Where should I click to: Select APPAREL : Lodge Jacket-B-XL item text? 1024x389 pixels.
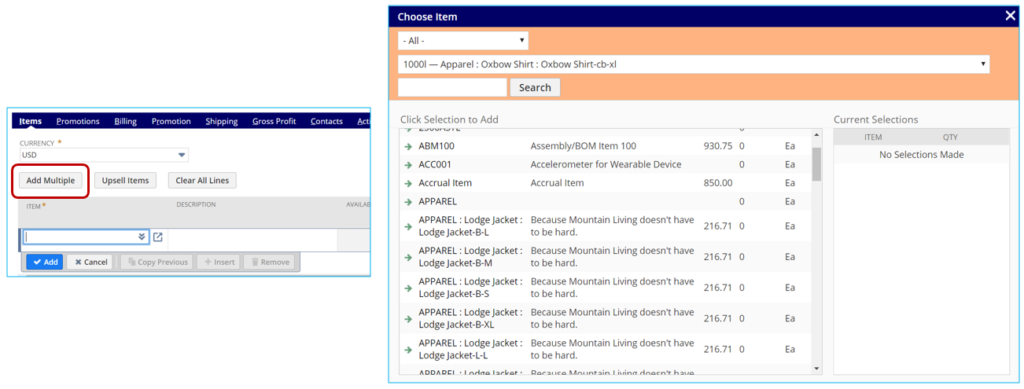[x=470, y=319]
